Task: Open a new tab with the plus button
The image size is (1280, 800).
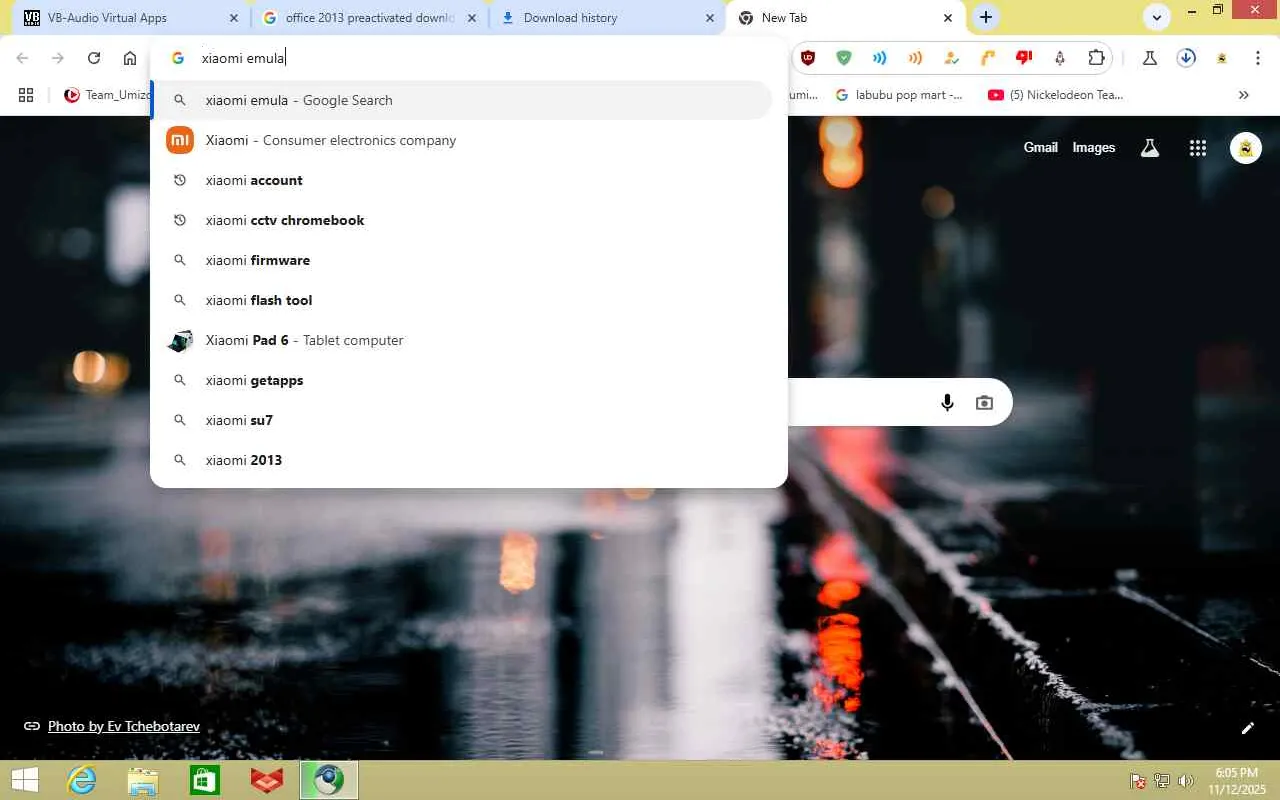Action: coord(986,17)
